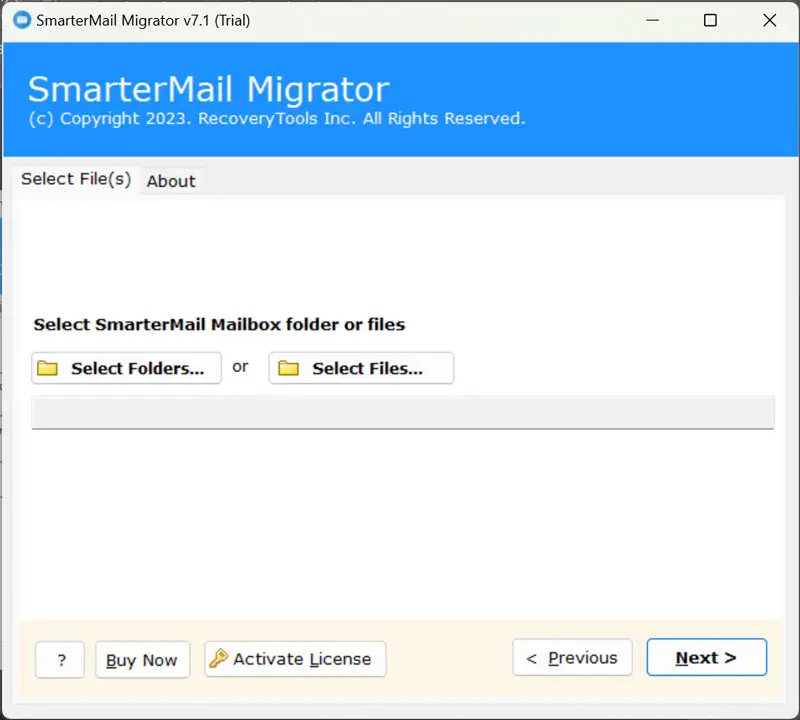Click the SmarterMail Migrator title bar app icon
800x720 pixels.
(x=21, y=20)
